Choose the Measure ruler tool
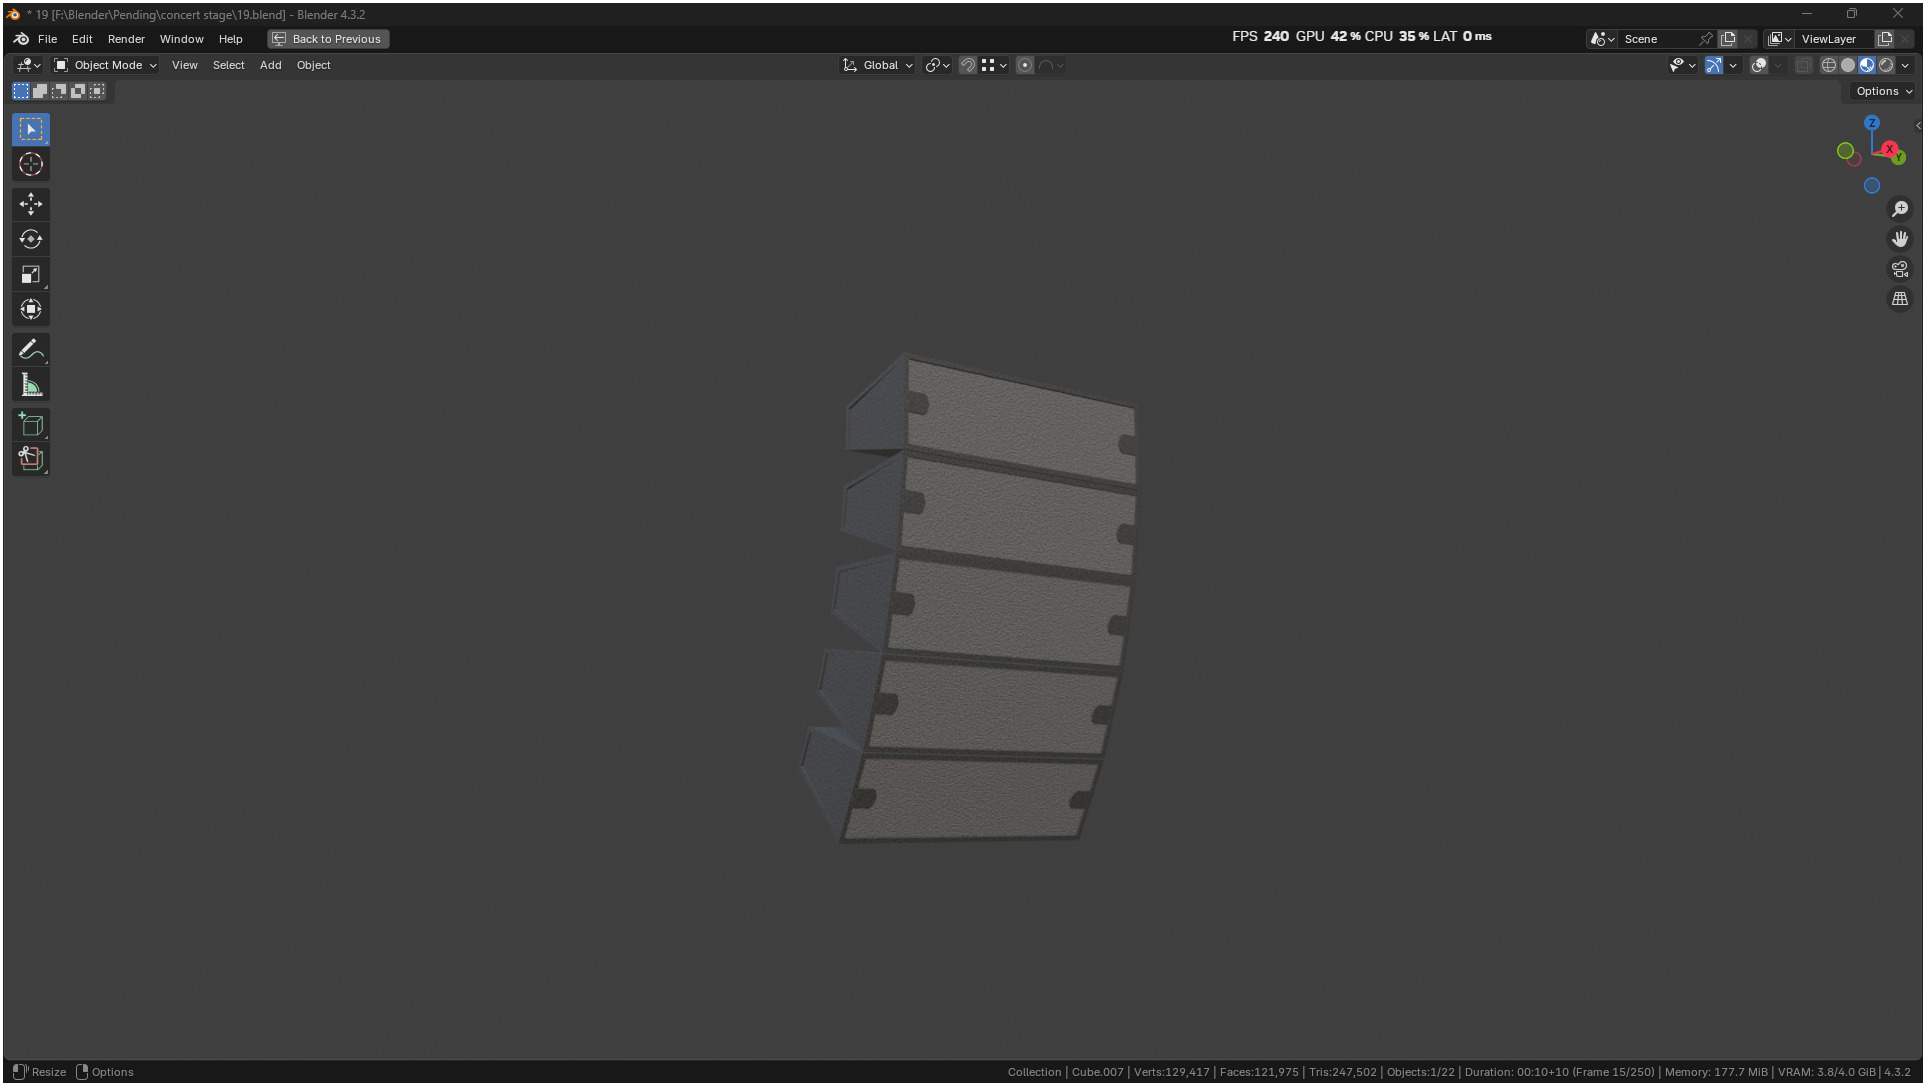Screen dimensions: 1926x1086 tap(31, 385)
